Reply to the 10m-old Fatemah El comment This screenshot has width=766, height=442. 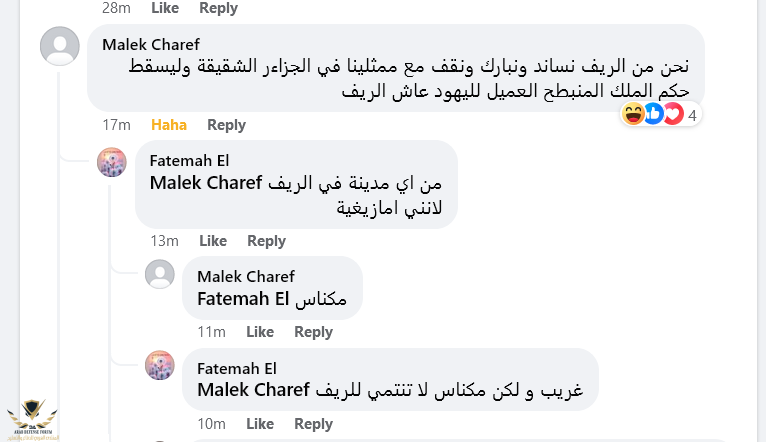313,424
